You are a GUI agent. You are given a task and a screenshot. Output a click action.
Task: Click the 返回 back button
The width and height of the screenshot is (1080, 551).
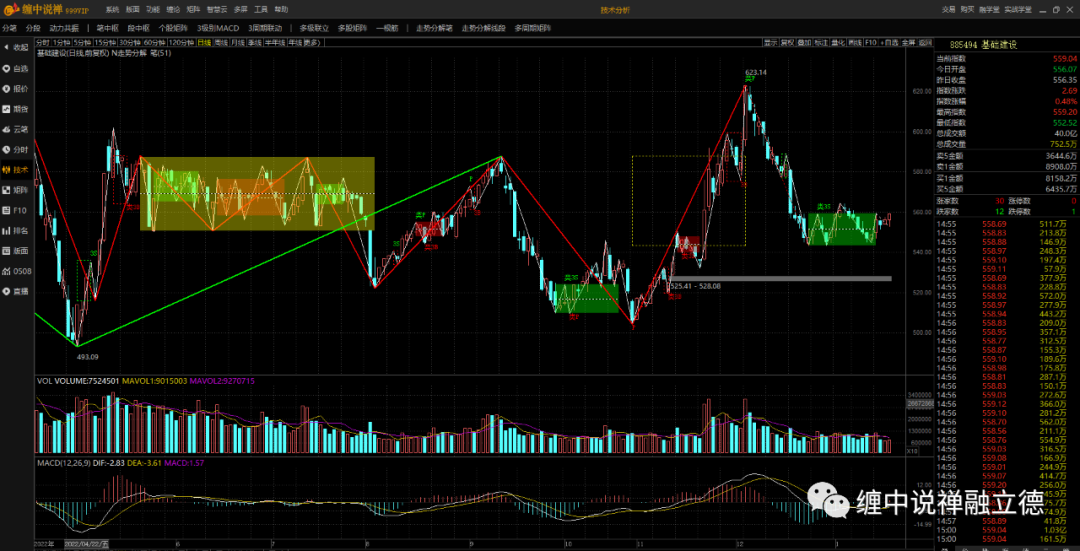click(x=925, y=43)
